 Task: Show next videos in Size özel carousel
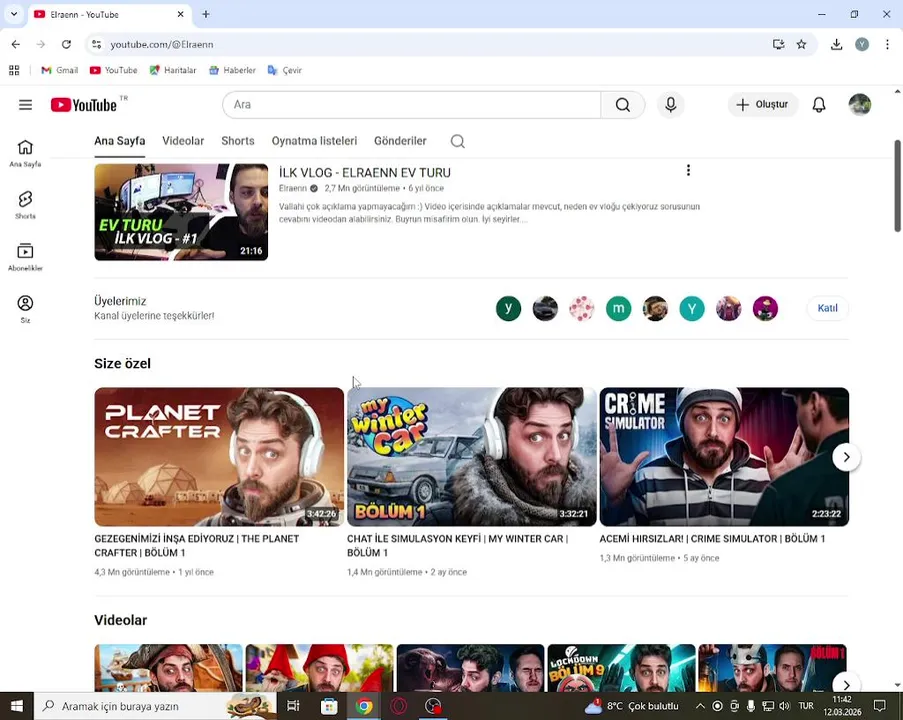[846, 457]
